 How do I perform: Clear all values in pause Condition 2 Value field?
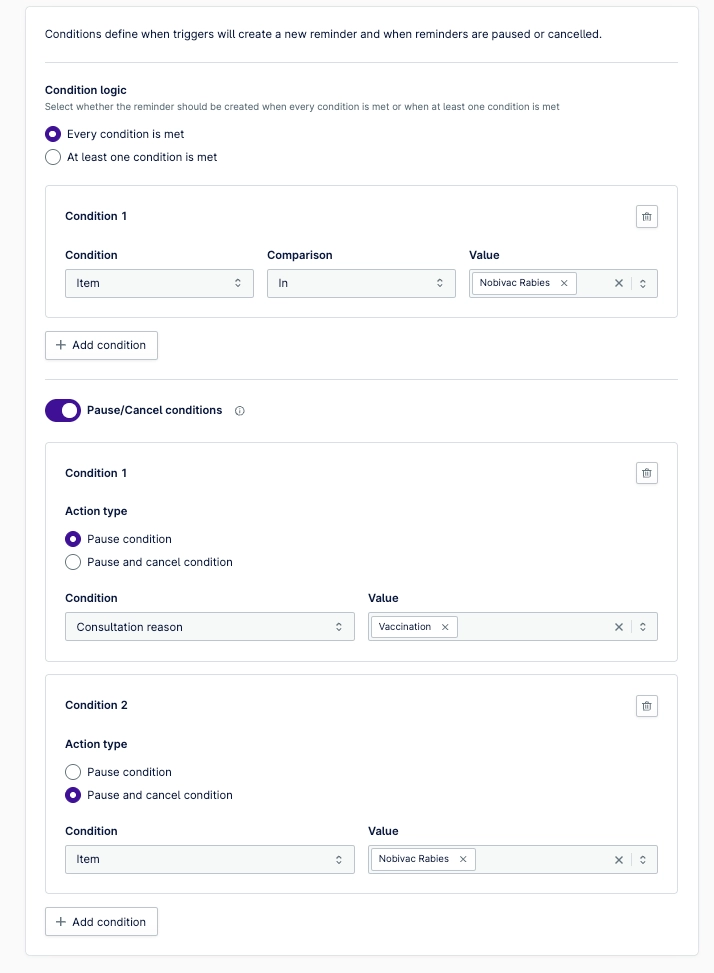pos(618,859)
